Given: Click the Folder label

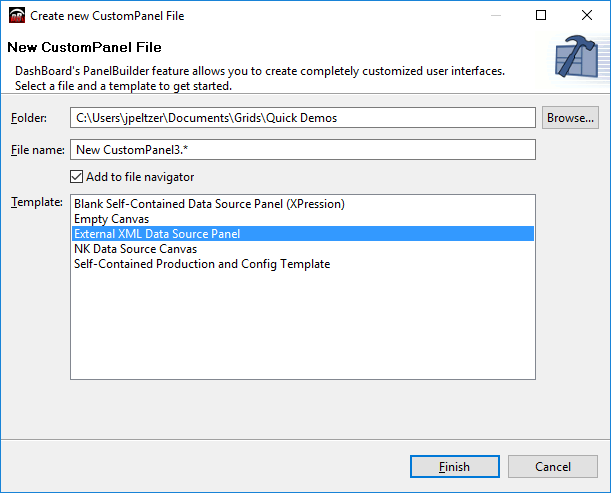Looking at the screenshot, I should (x=29, y=118).
